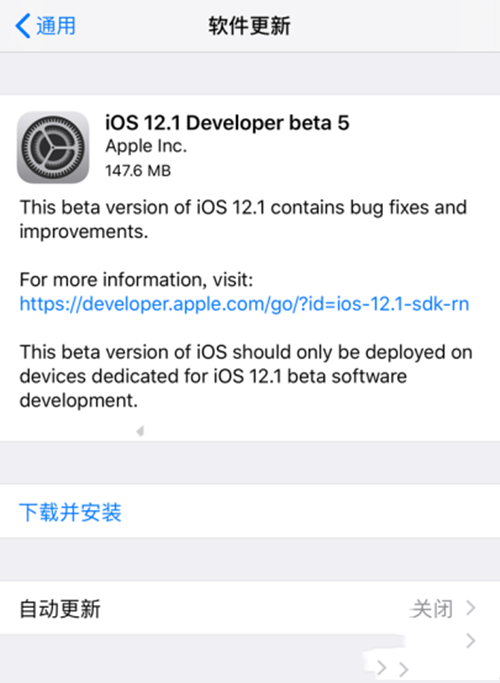Viewport: 500px width, 683px height.
Task: Tap the iOS settings gear icon
Action: pos(53,147)
